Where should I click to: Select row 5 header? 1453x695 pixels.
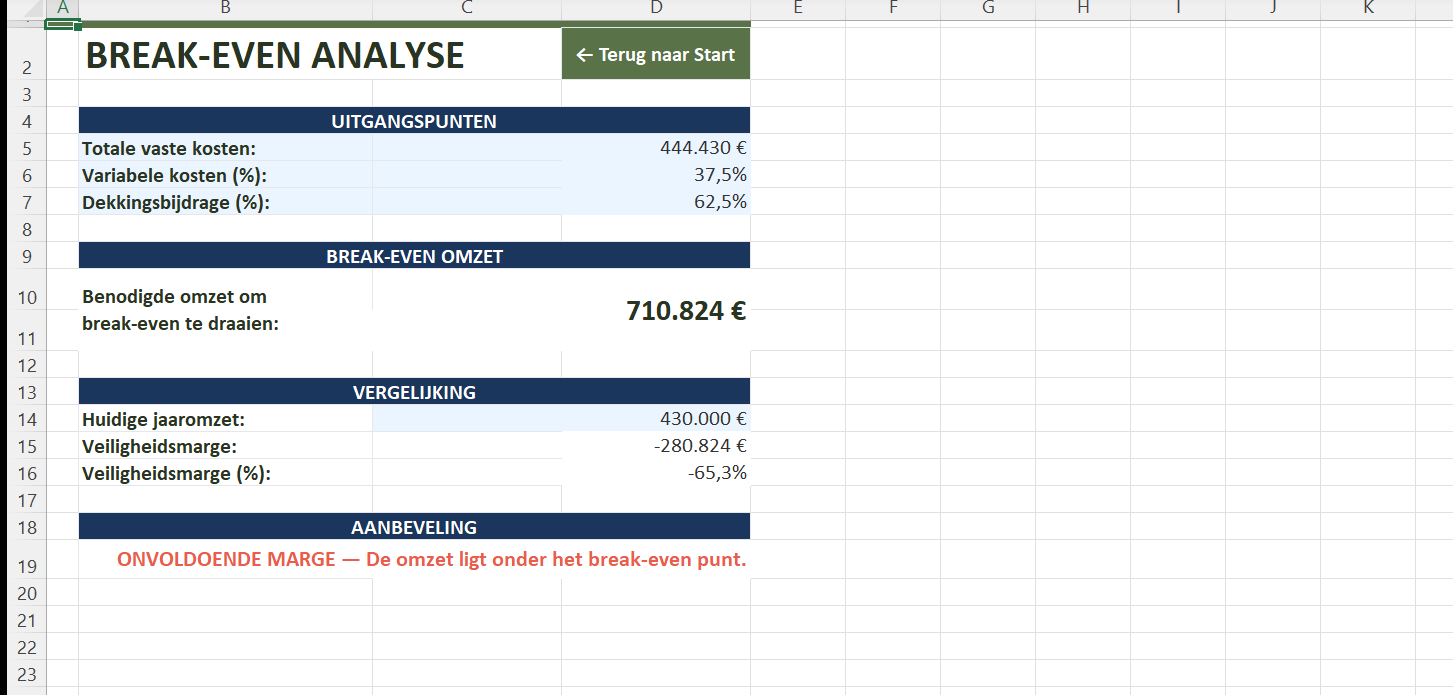point(27,149)
